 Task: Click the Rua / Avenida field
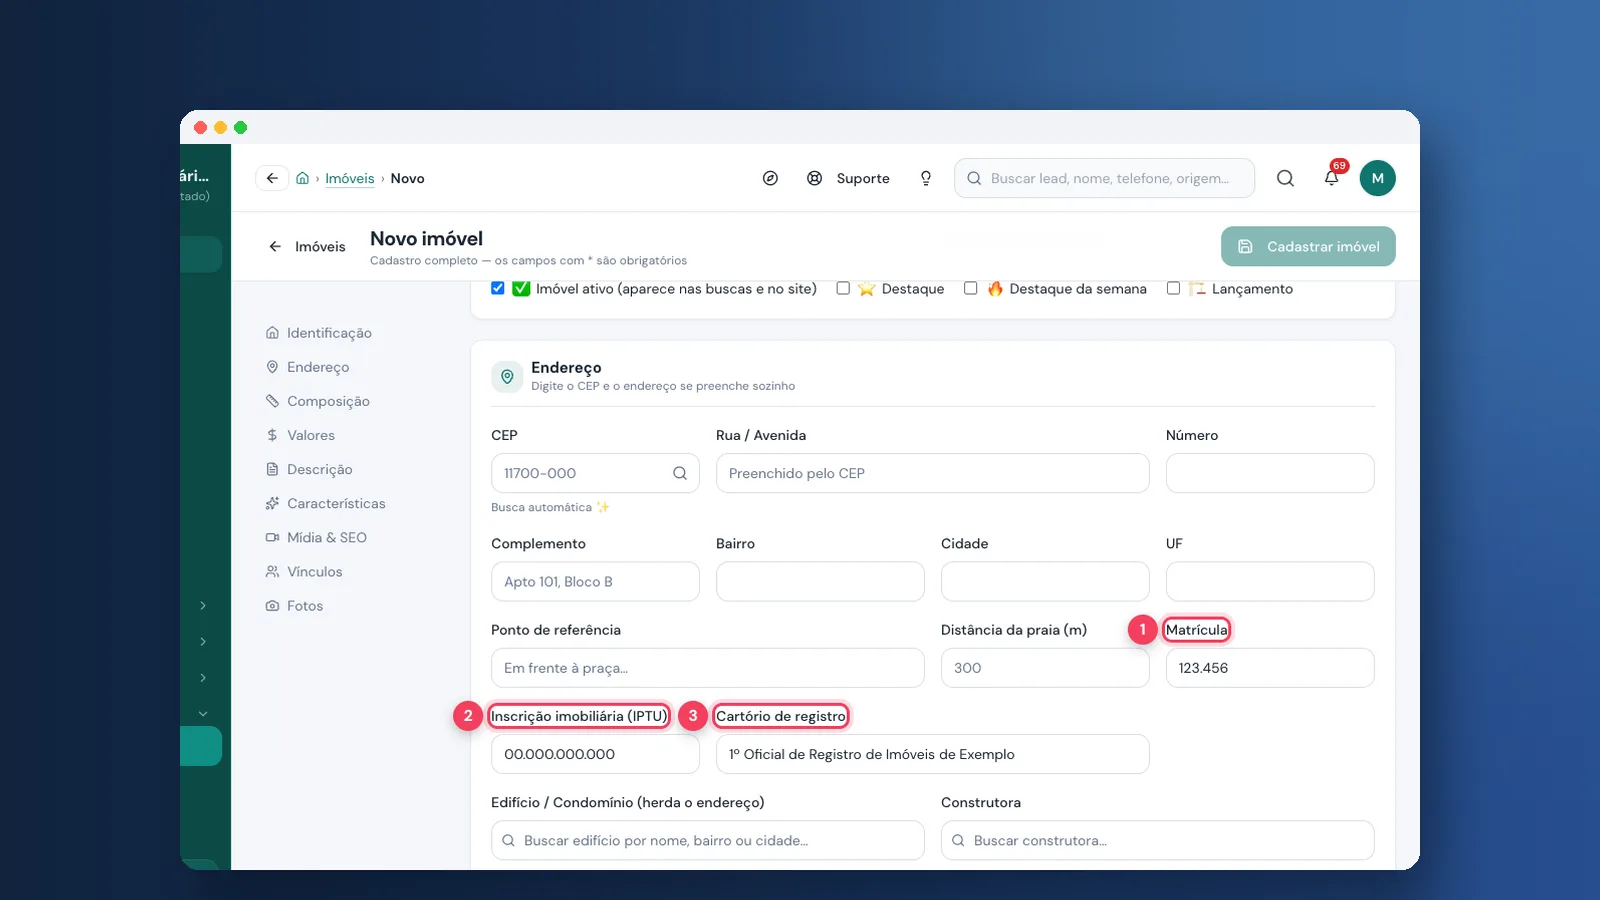point(933,473)
